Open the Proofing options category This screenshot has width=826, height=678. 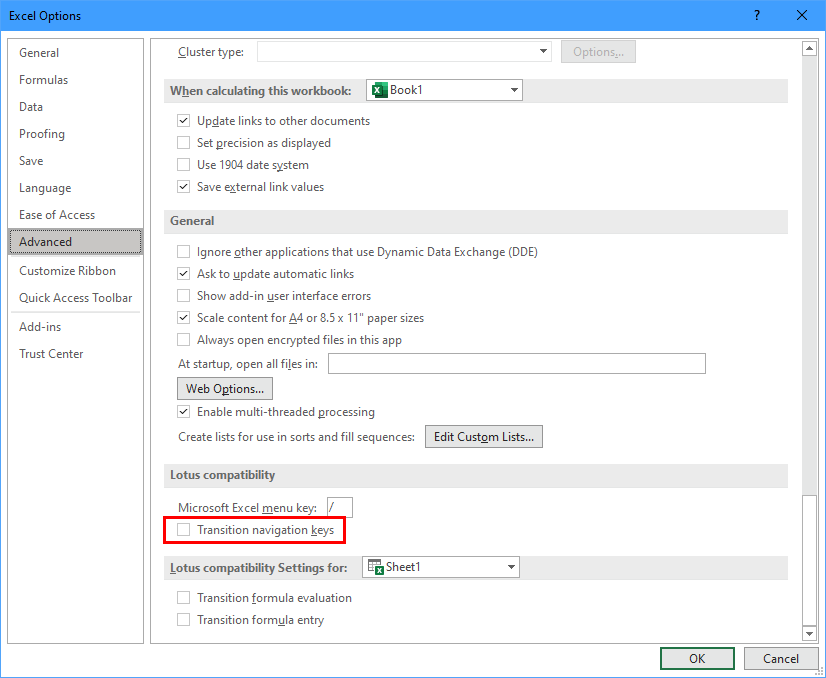pyautogui.click(x=75, y=134)
